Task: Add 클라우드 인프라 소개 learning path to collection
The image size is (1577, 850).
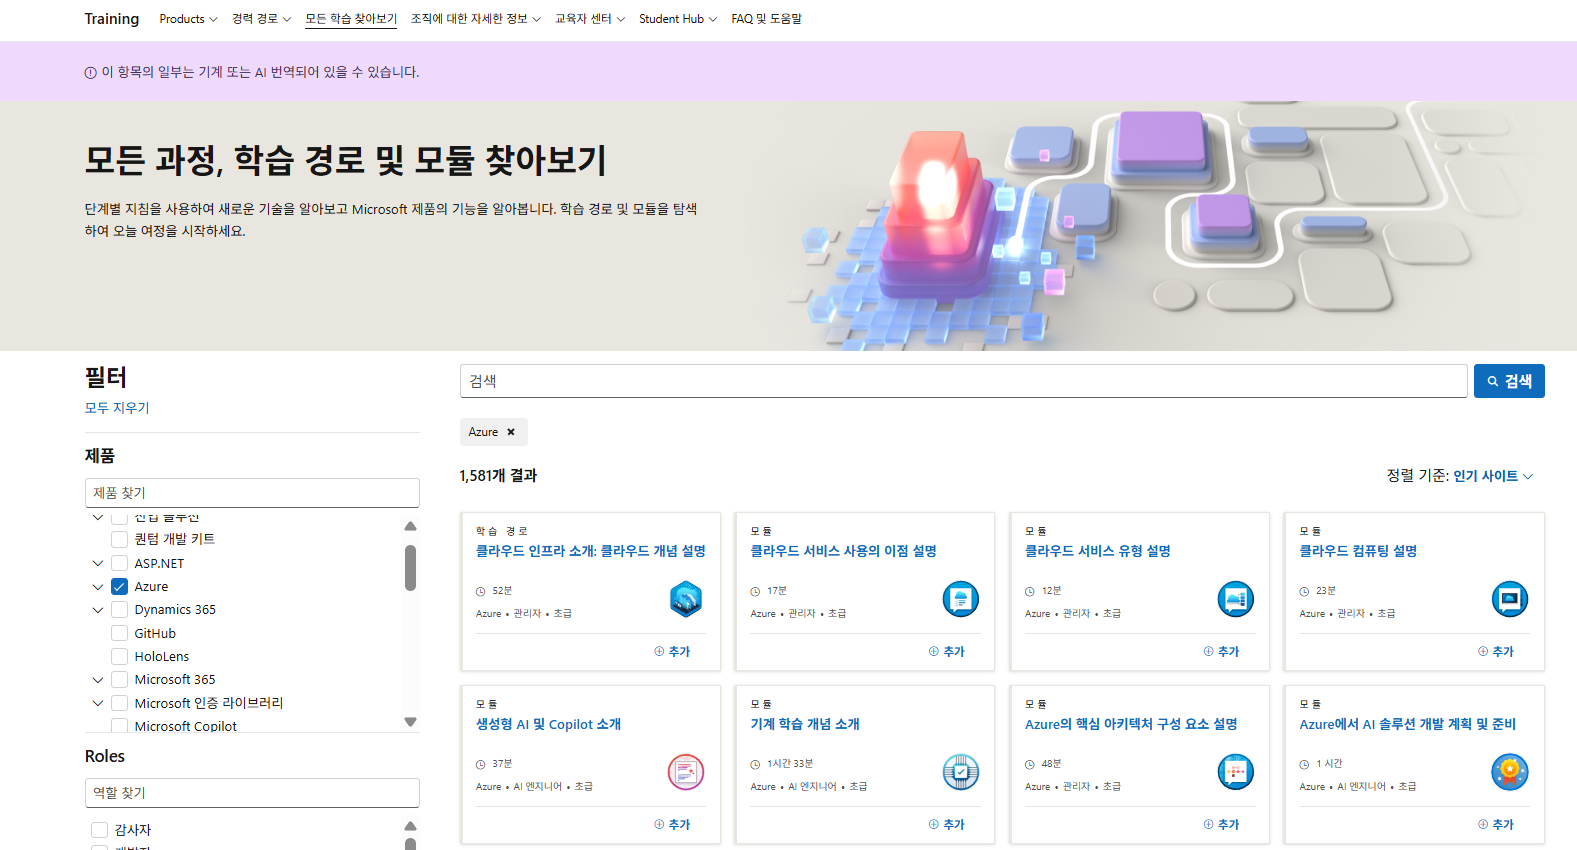Action: [x=672, y=651]
